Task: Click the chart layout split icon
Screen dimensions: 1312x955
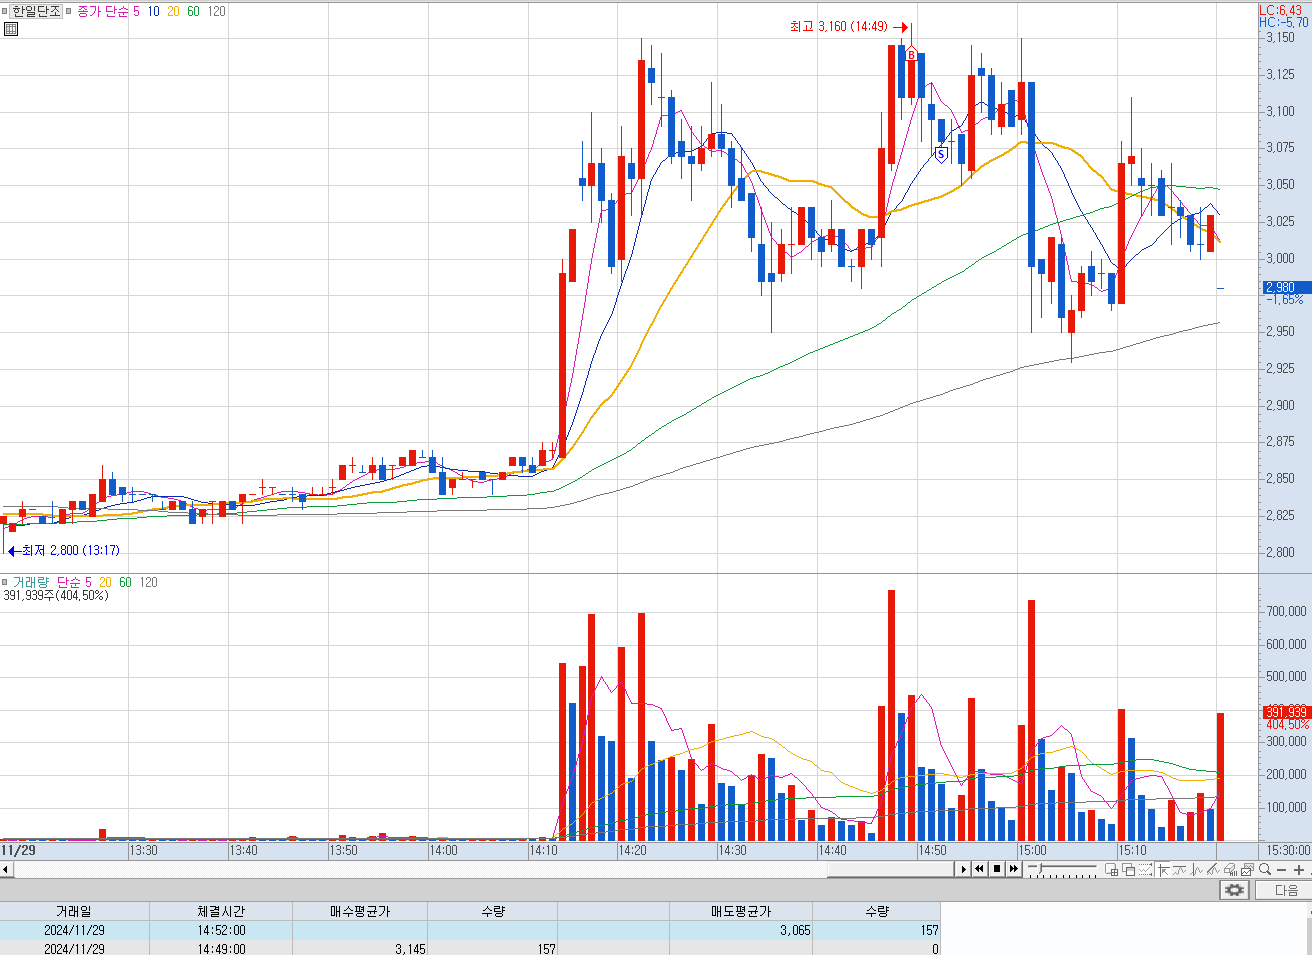Action: point(1112,869)
